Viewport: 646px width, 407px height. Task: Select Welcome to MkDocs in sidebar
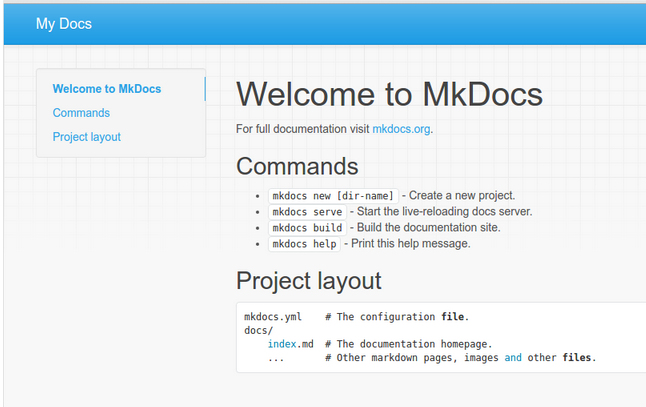107,89
